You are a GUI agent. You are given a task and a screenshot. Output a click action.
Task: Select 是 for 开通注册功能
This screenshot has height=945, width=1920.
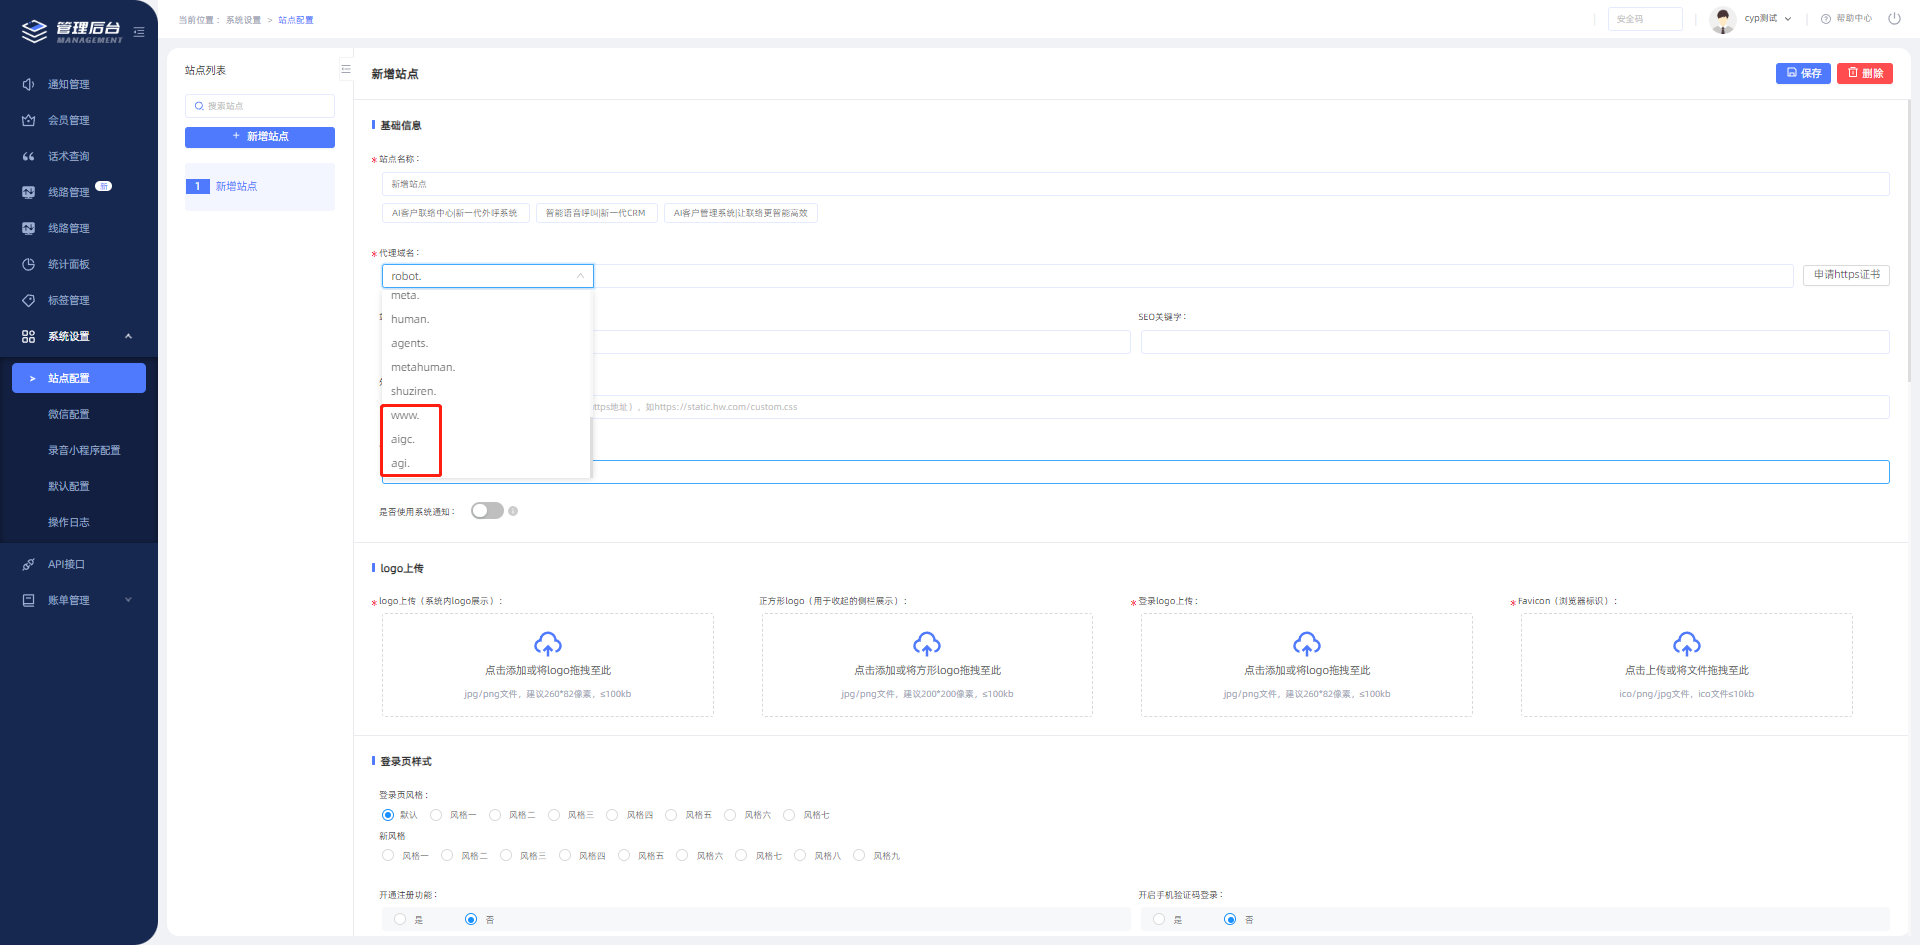[x=400, y=919]
